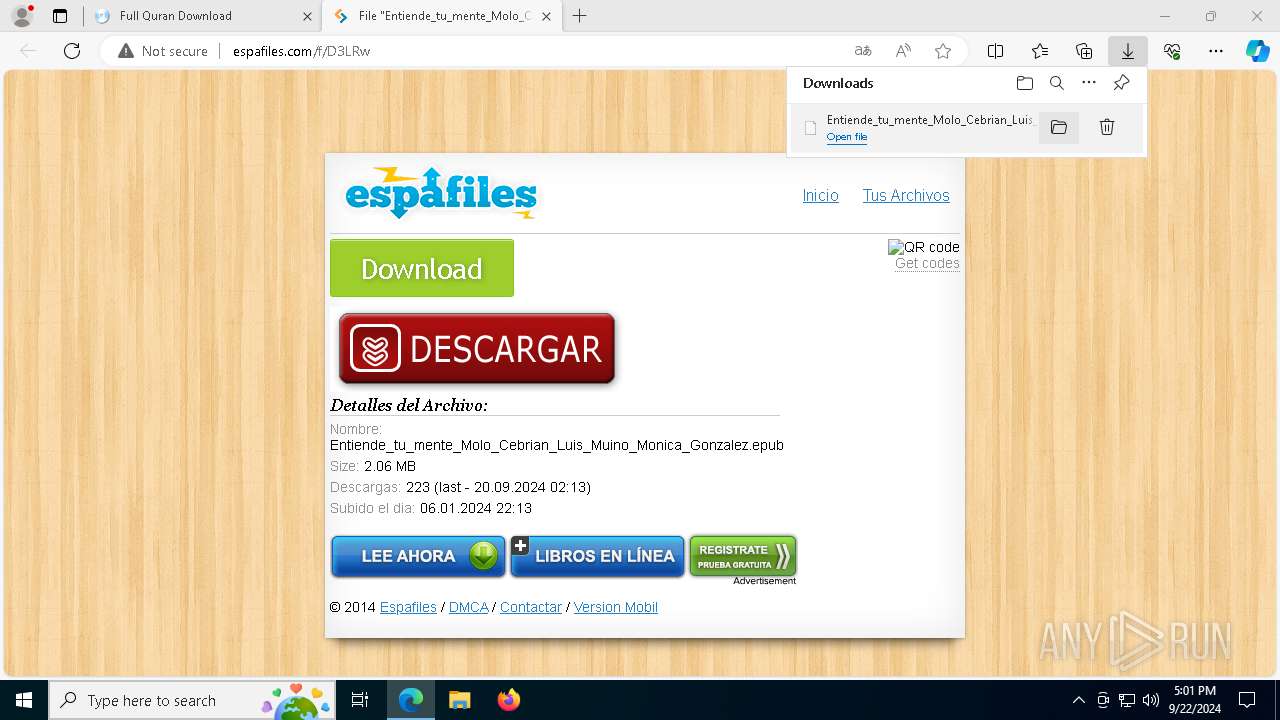The width and height of the screenshot is (1280, 720).
Task: Open the Copilot sidebar
Action: point(1258,51)
